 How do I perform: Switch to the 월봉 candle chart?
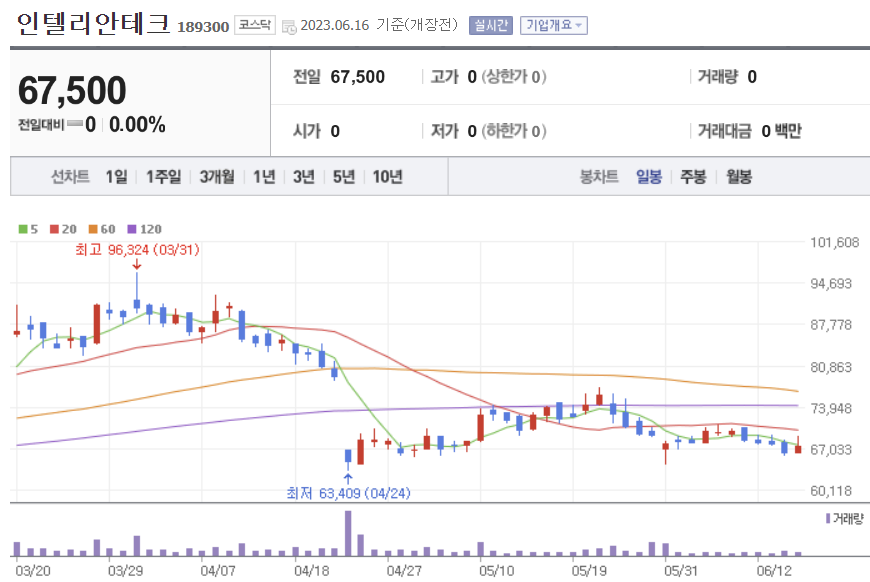pyautogui.click(x=739, y=177)
